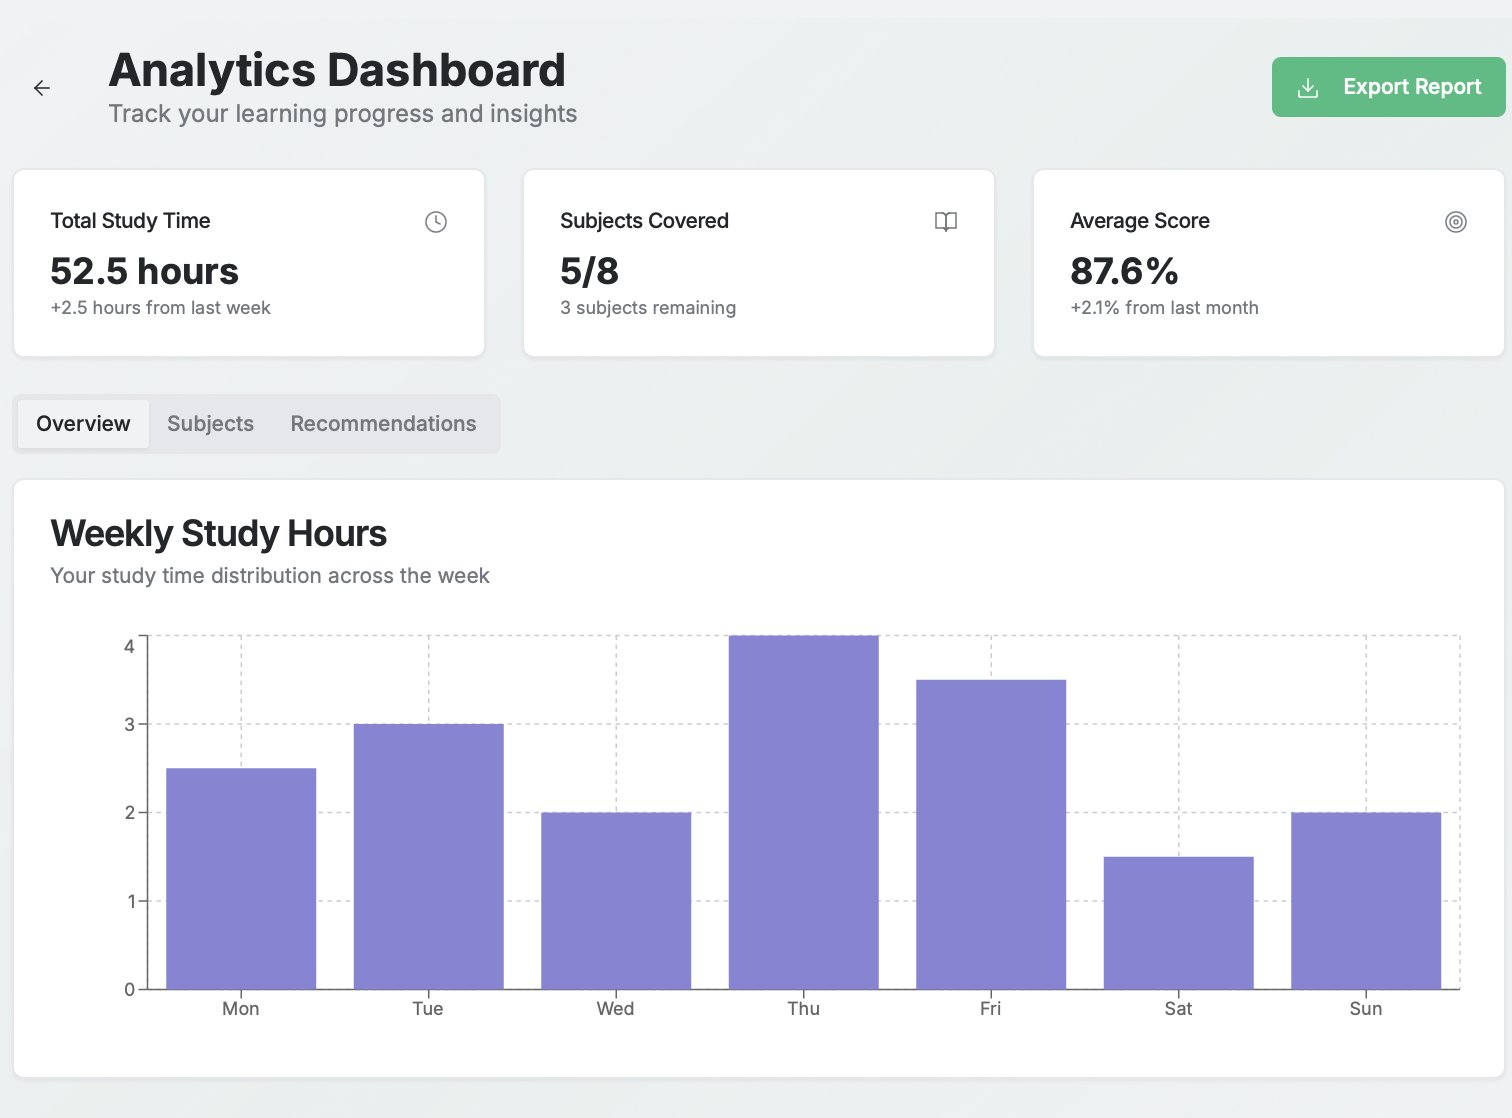
Task: Select the Recommendations tab
Action: [383, 424]
